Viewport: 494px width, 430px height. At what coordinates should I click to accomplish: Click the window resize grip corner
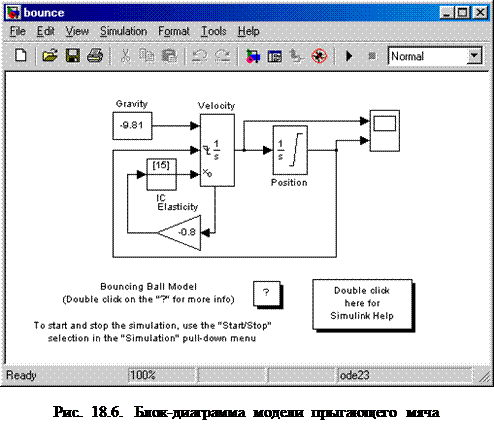pyautogui.click(x=484, y=377)
